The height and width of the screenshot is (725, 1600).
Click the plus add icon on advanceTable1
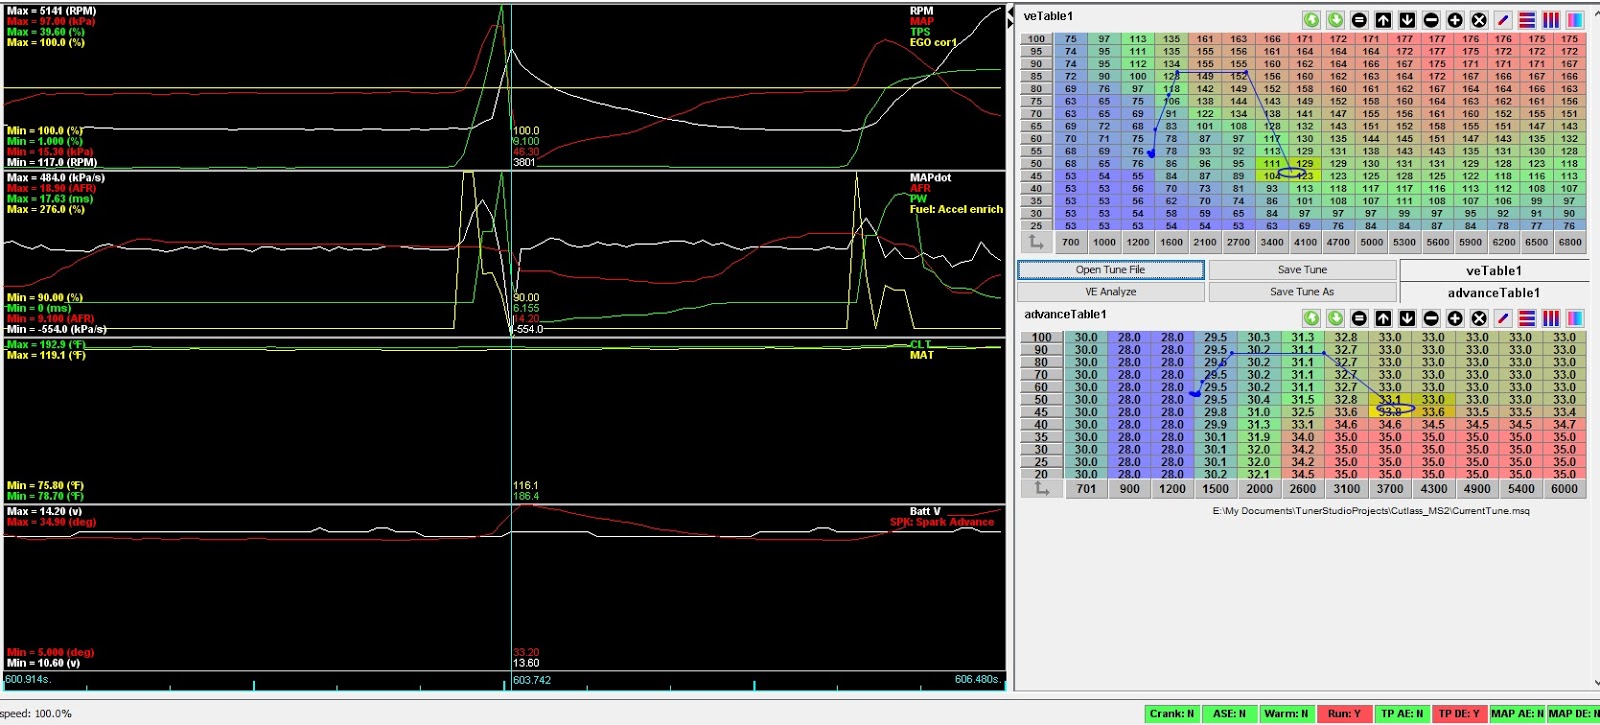coord(1455,318)
